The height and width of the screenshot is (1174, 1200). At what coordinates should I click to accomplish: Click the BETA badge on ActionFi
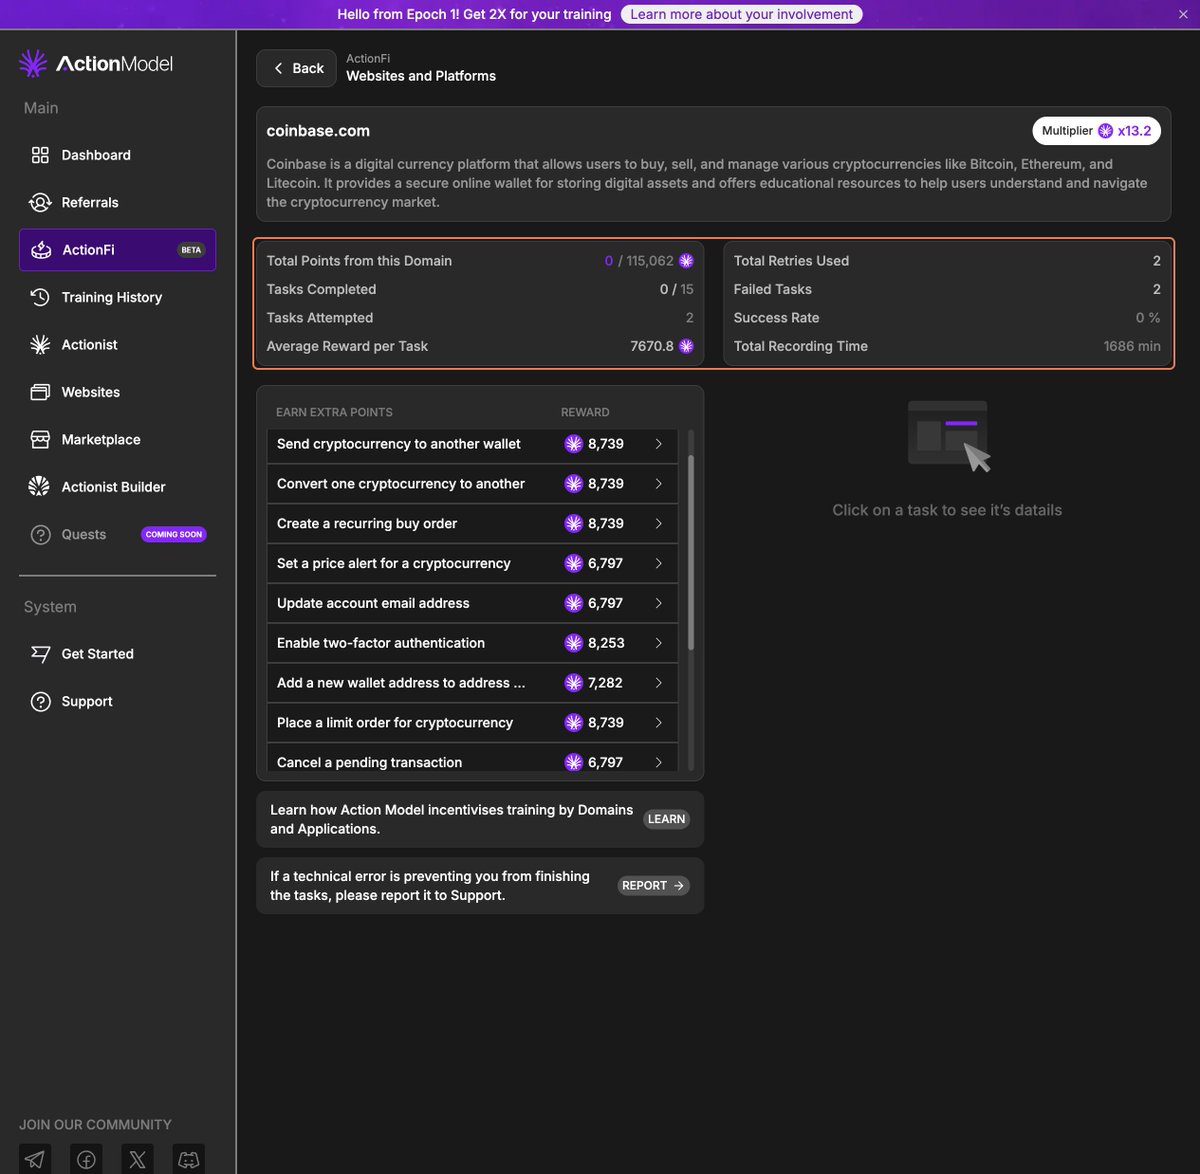(191, 250)
